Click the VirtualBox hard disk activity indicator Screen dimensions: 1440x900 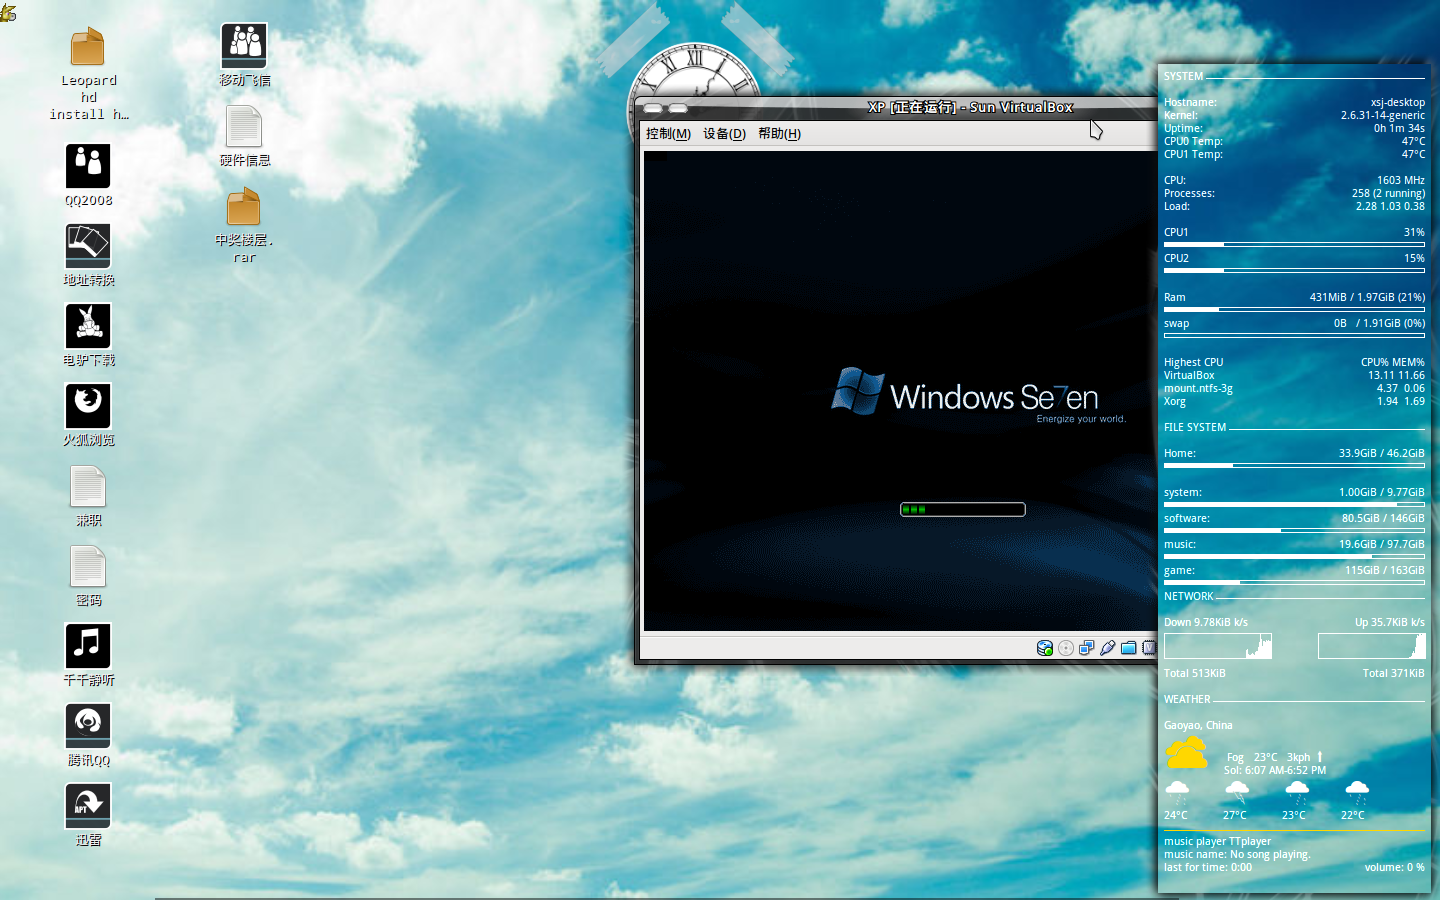[1045, 648]
